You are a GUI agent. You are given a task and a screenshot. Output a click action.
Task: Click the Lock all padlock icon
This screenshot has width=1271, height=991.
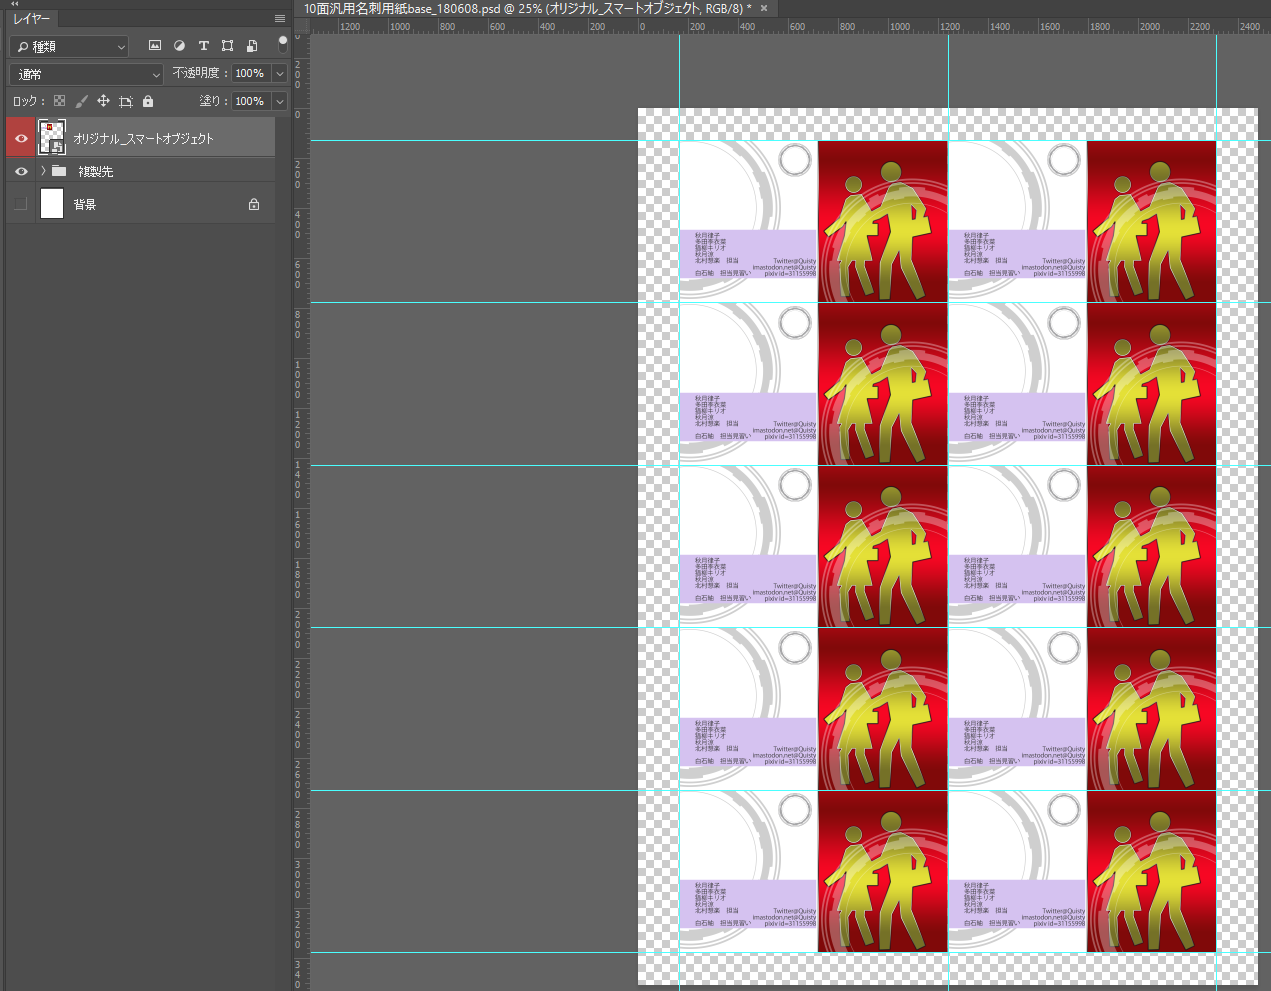click(148, 101)
